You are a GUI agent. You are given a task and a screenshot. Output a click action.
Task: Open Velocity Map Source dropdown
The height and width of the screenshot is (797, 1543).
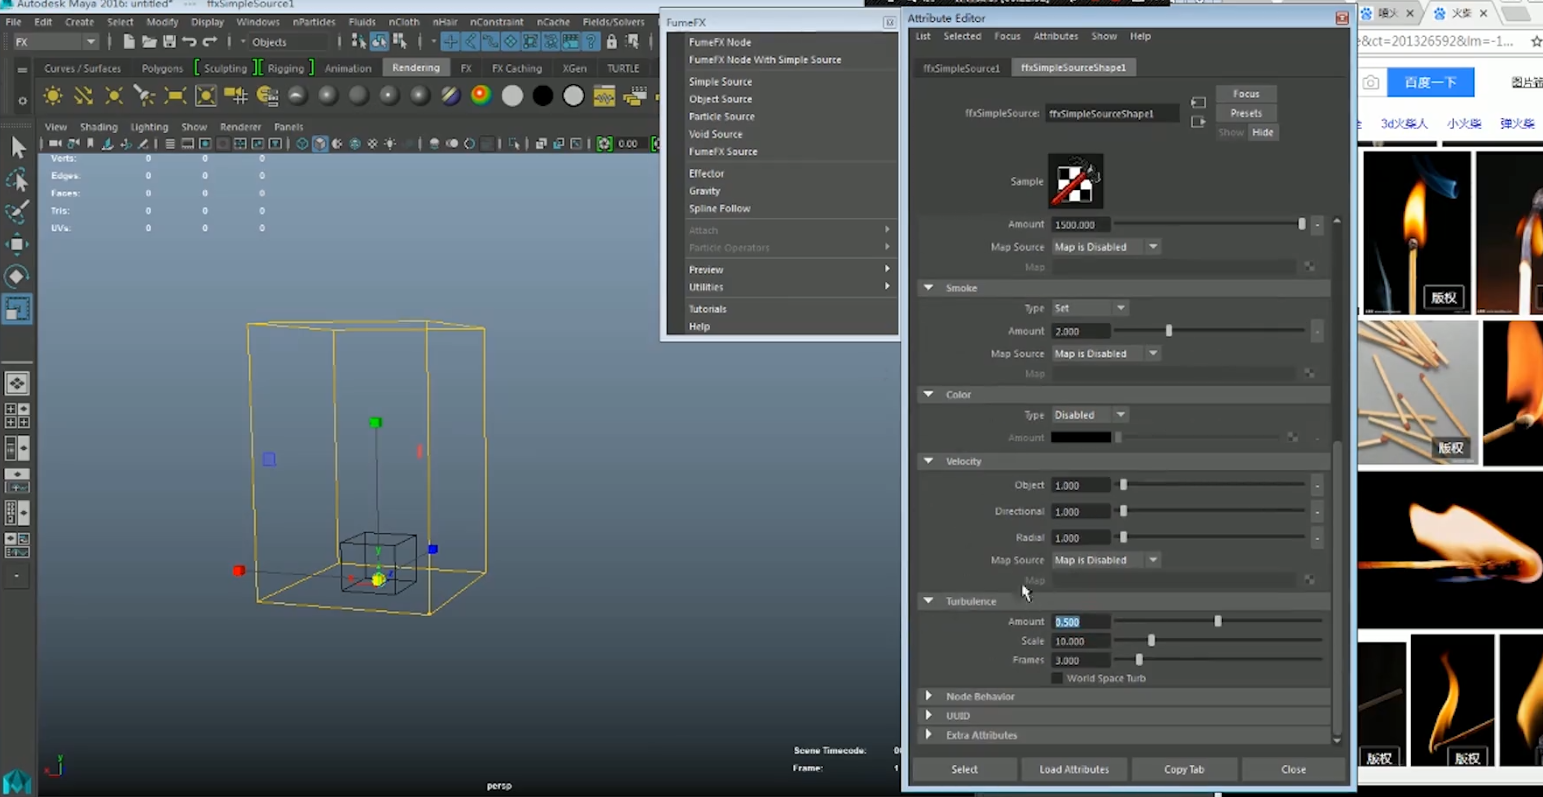1105,560
